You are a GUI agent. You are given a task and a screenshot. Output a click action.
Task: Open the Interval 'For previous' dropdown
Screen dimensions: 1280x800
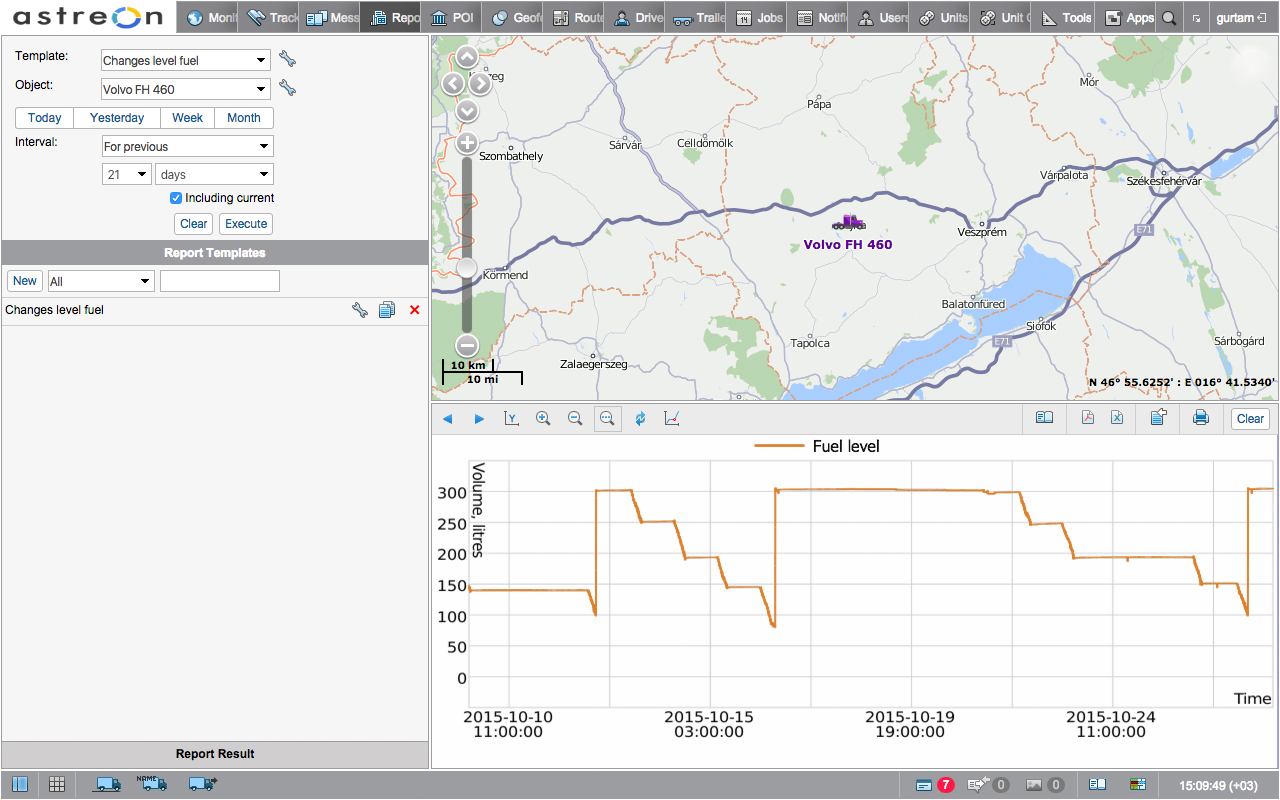pyautogui.click(x=188, y=146)
